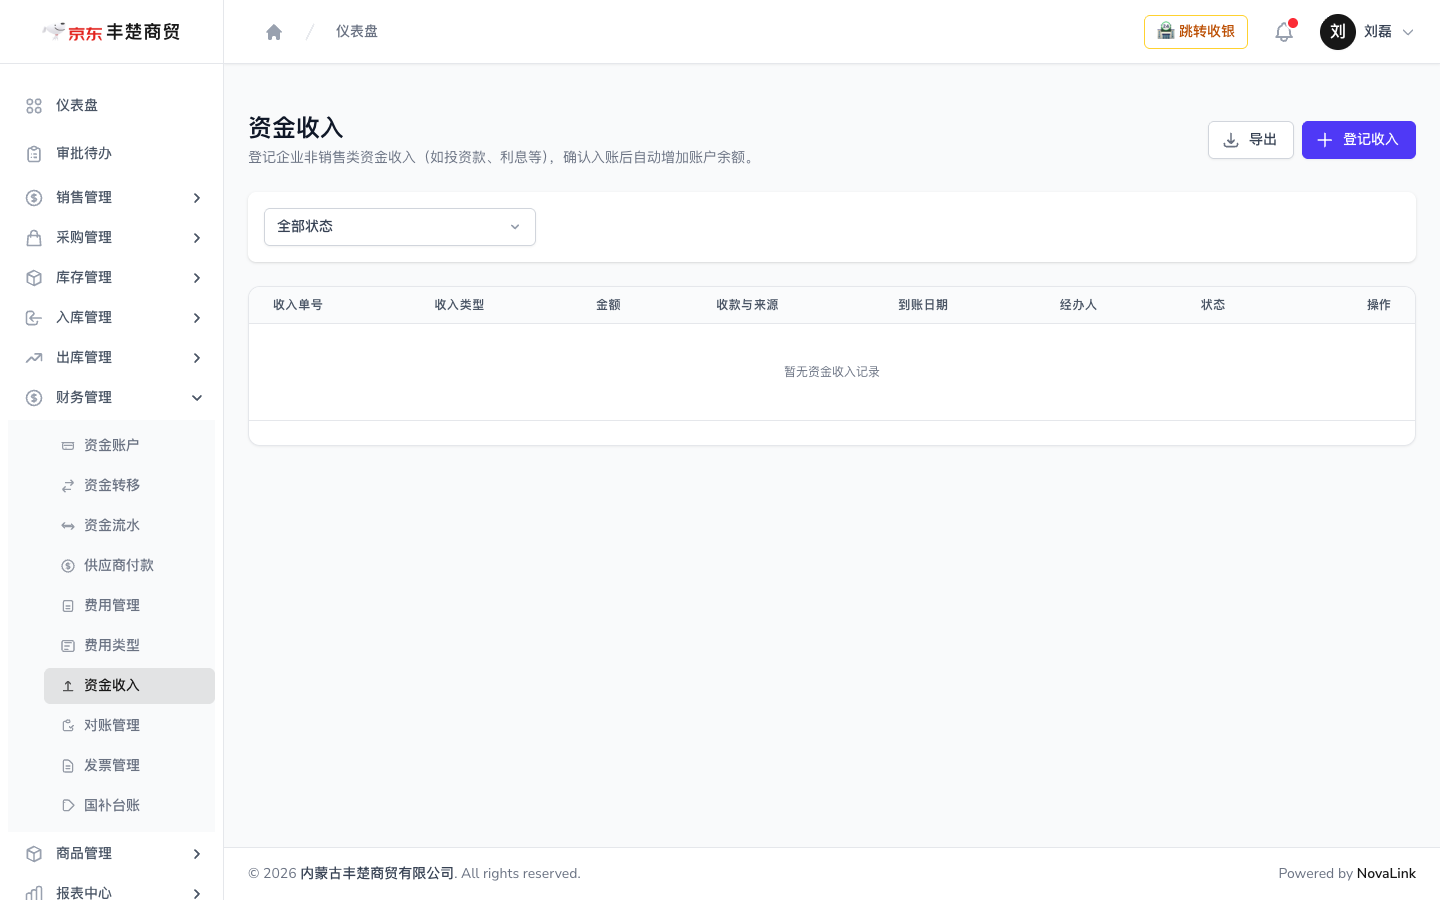Click the 采购管理 bag icon

(34, 238)
